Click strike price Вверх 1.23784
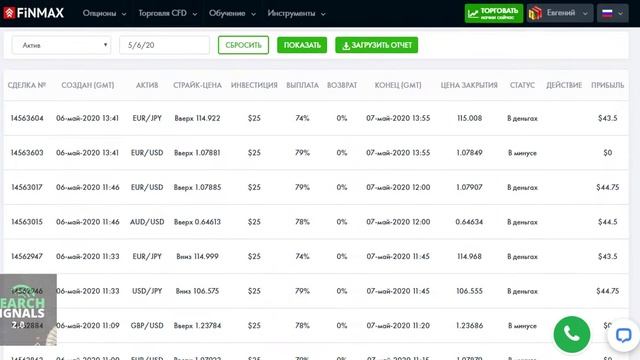This screenshot has height=360, width=640. point(197,326)
